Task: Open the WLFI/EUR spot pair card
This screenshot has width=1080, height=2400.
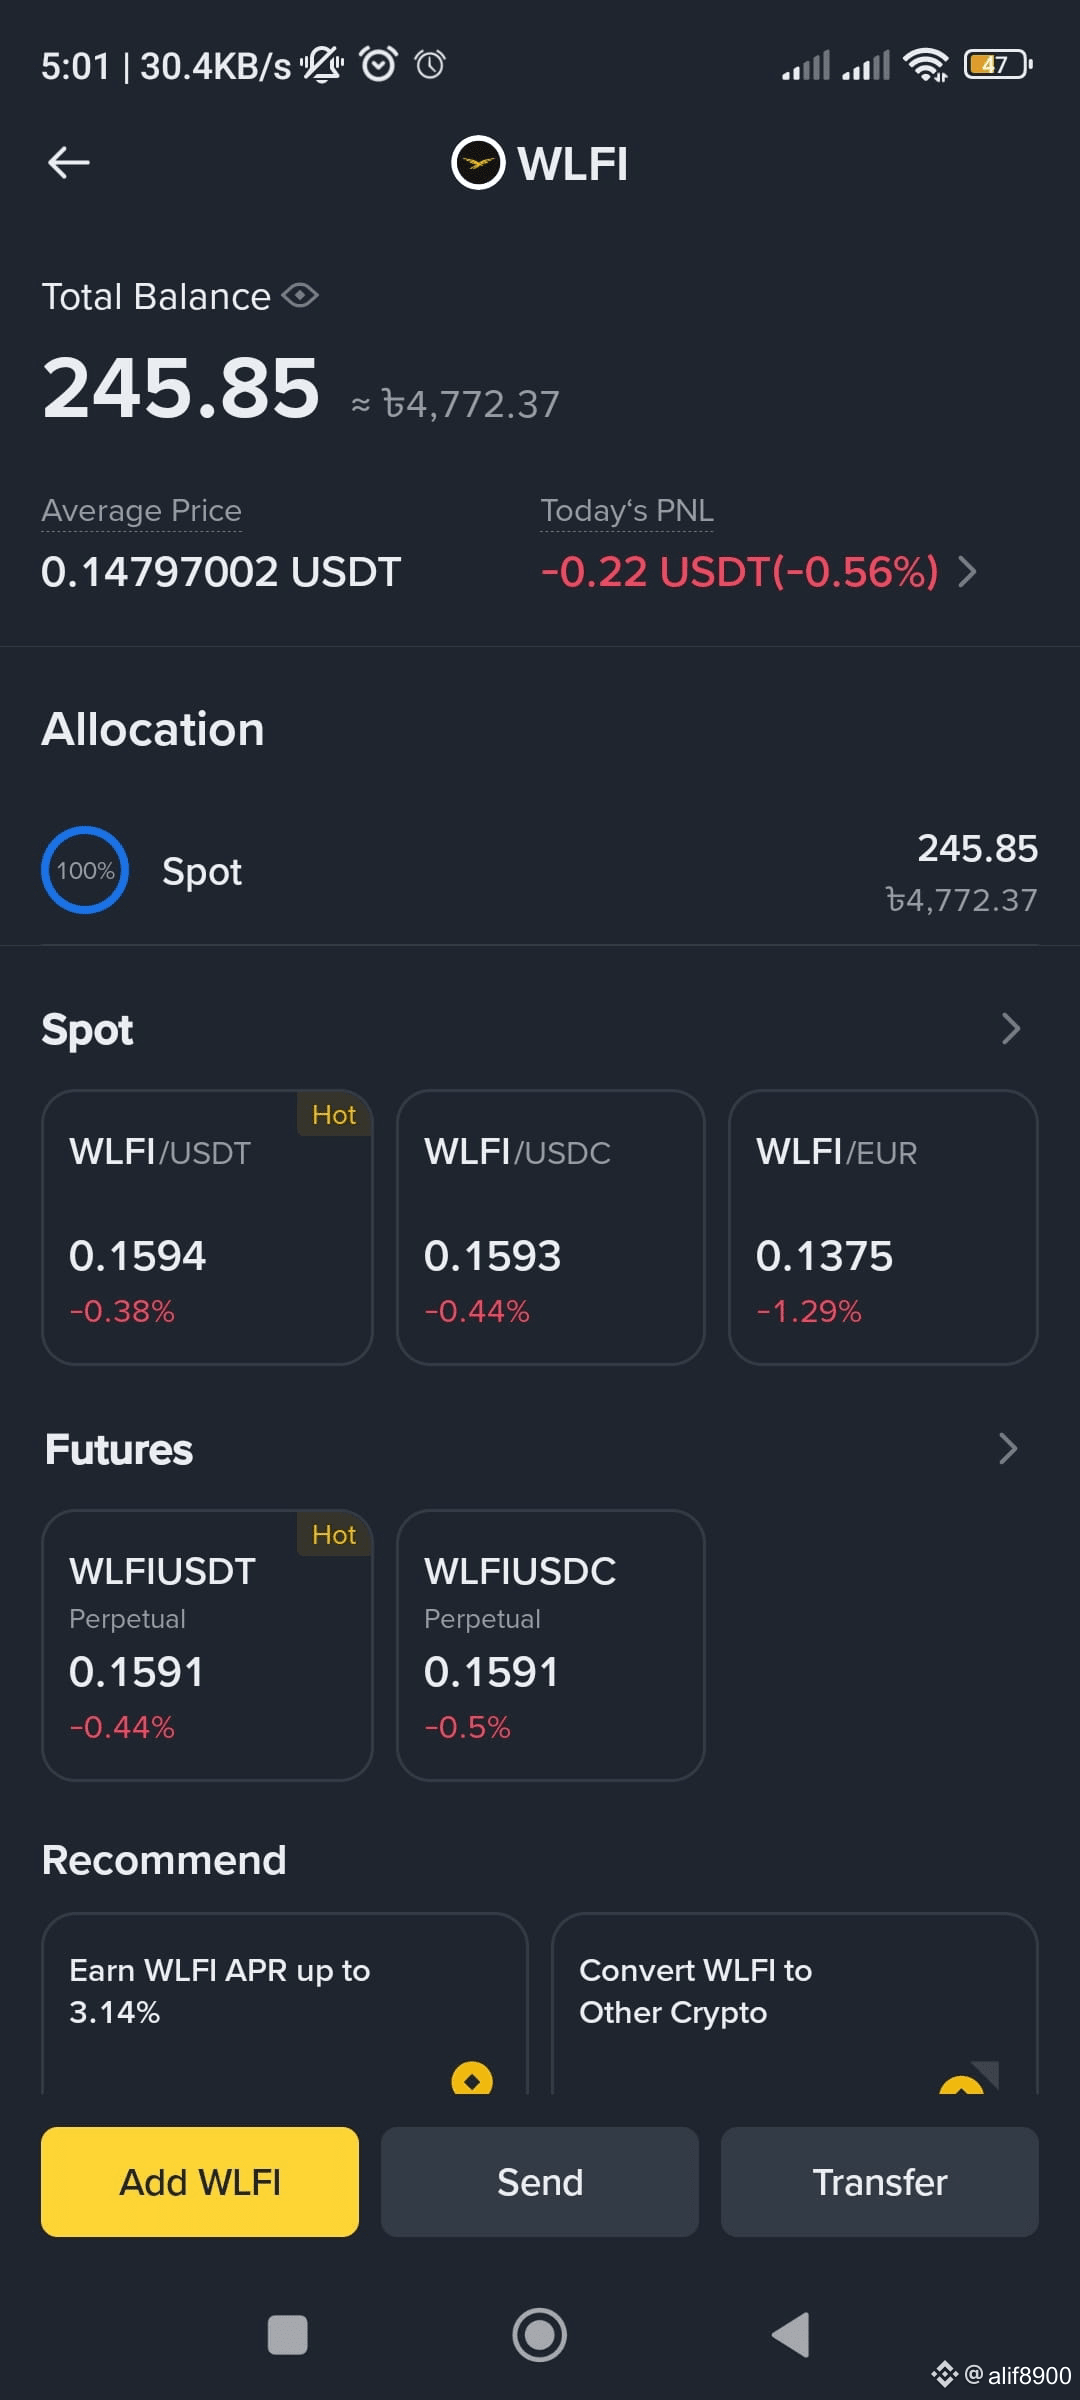Action: pyautogui.click(x=883, y=1227)
